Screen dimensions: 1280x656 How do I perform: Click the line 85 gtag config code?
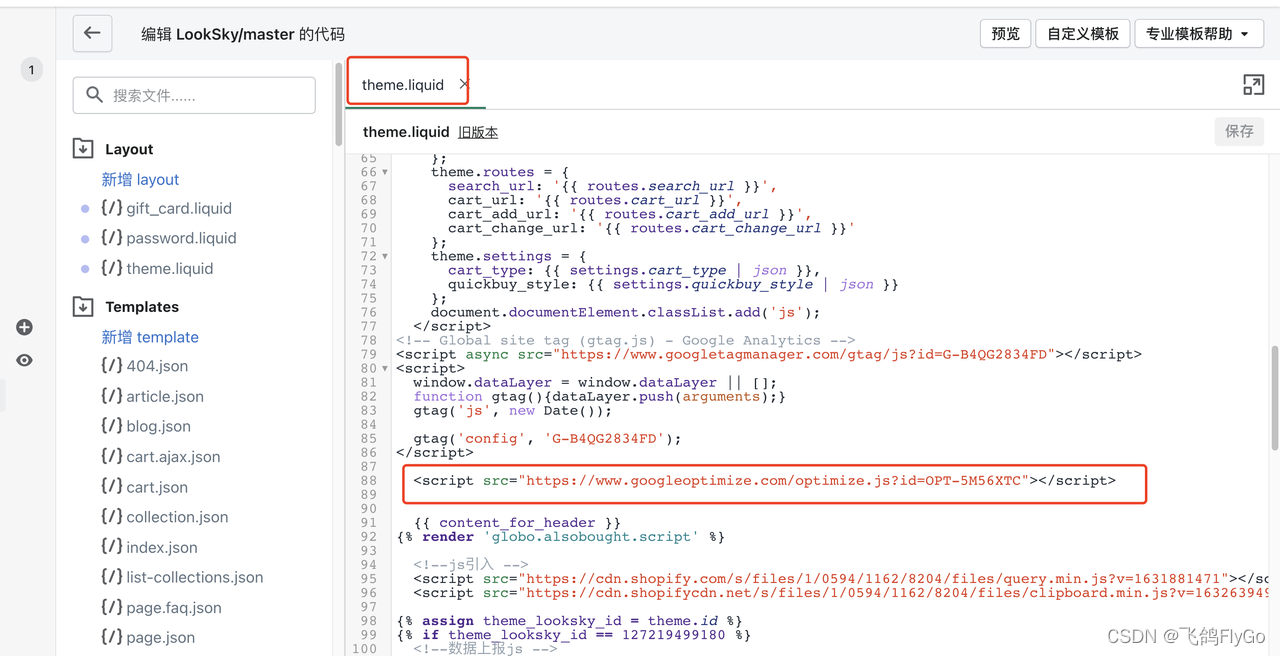[x=547, y=439]
